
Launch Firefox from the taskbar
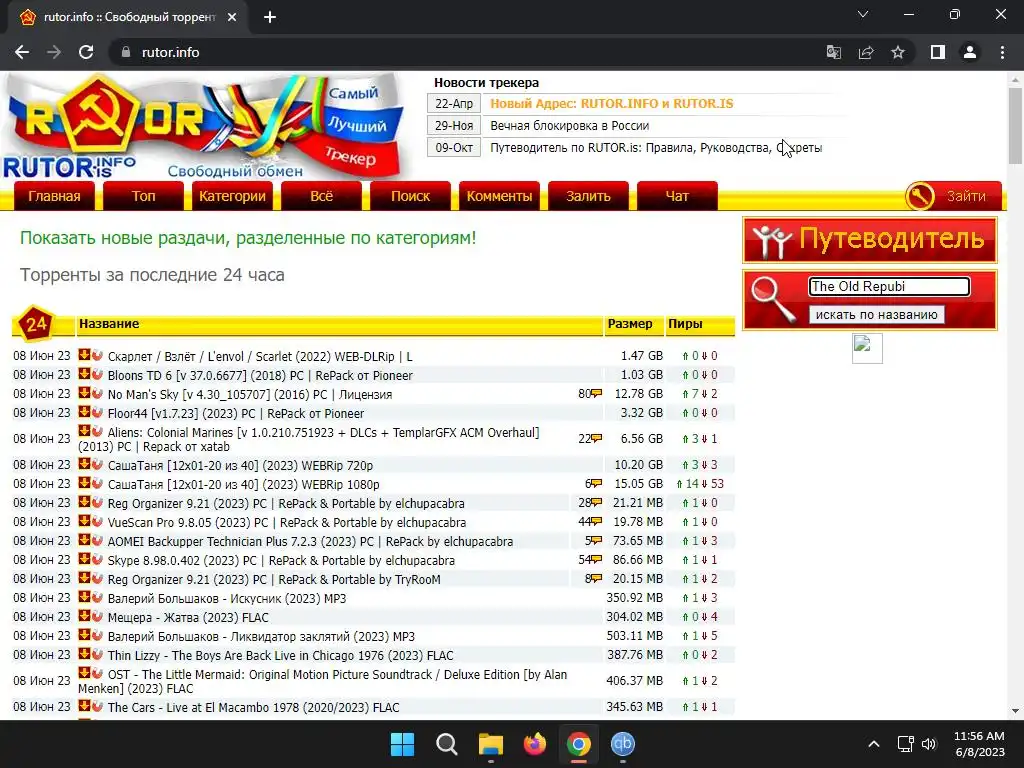[535, 744]
